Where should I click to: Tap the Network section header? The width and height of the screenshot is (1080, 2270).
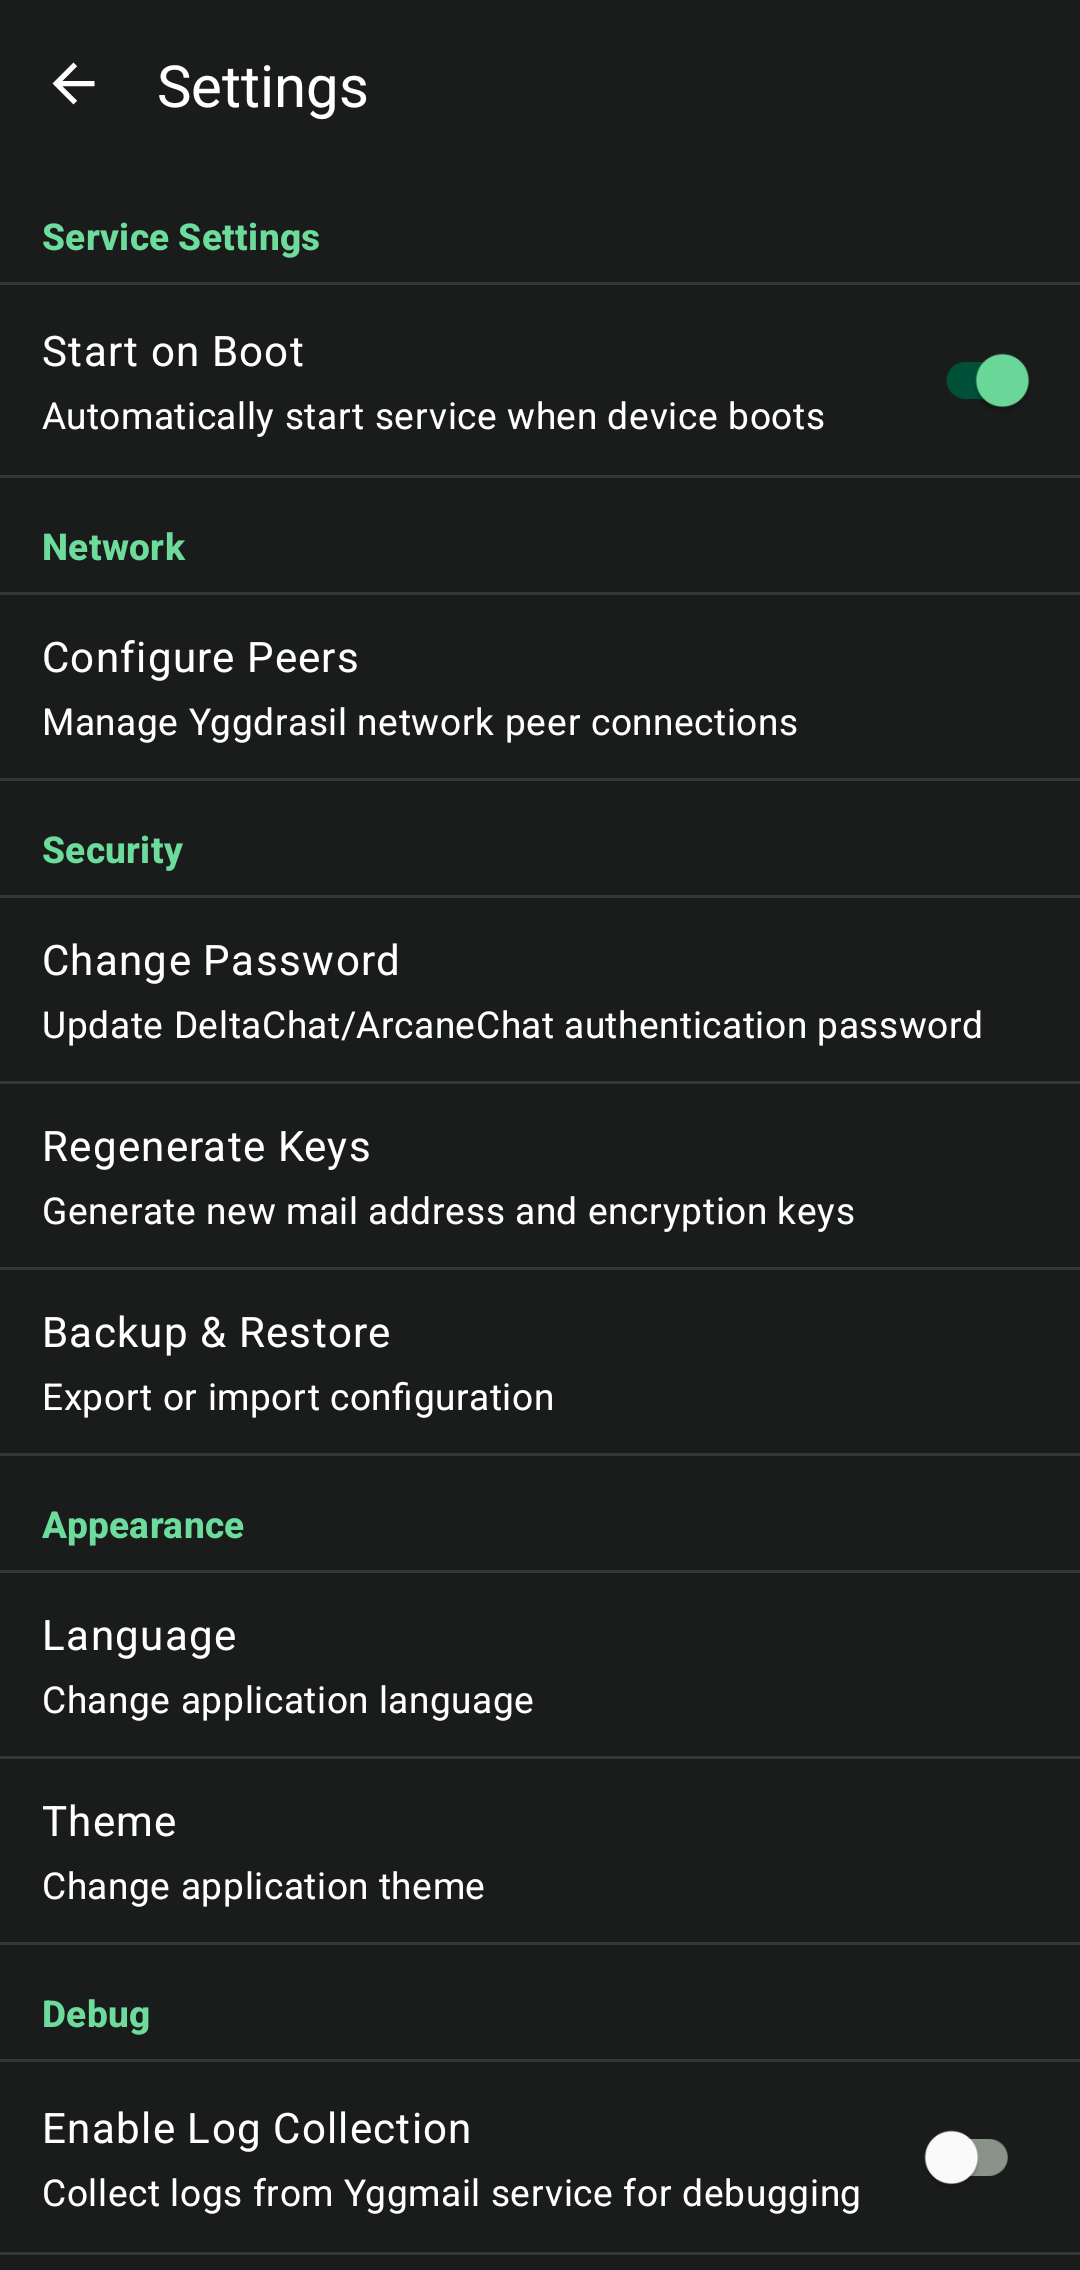click(x=113, y=547)
